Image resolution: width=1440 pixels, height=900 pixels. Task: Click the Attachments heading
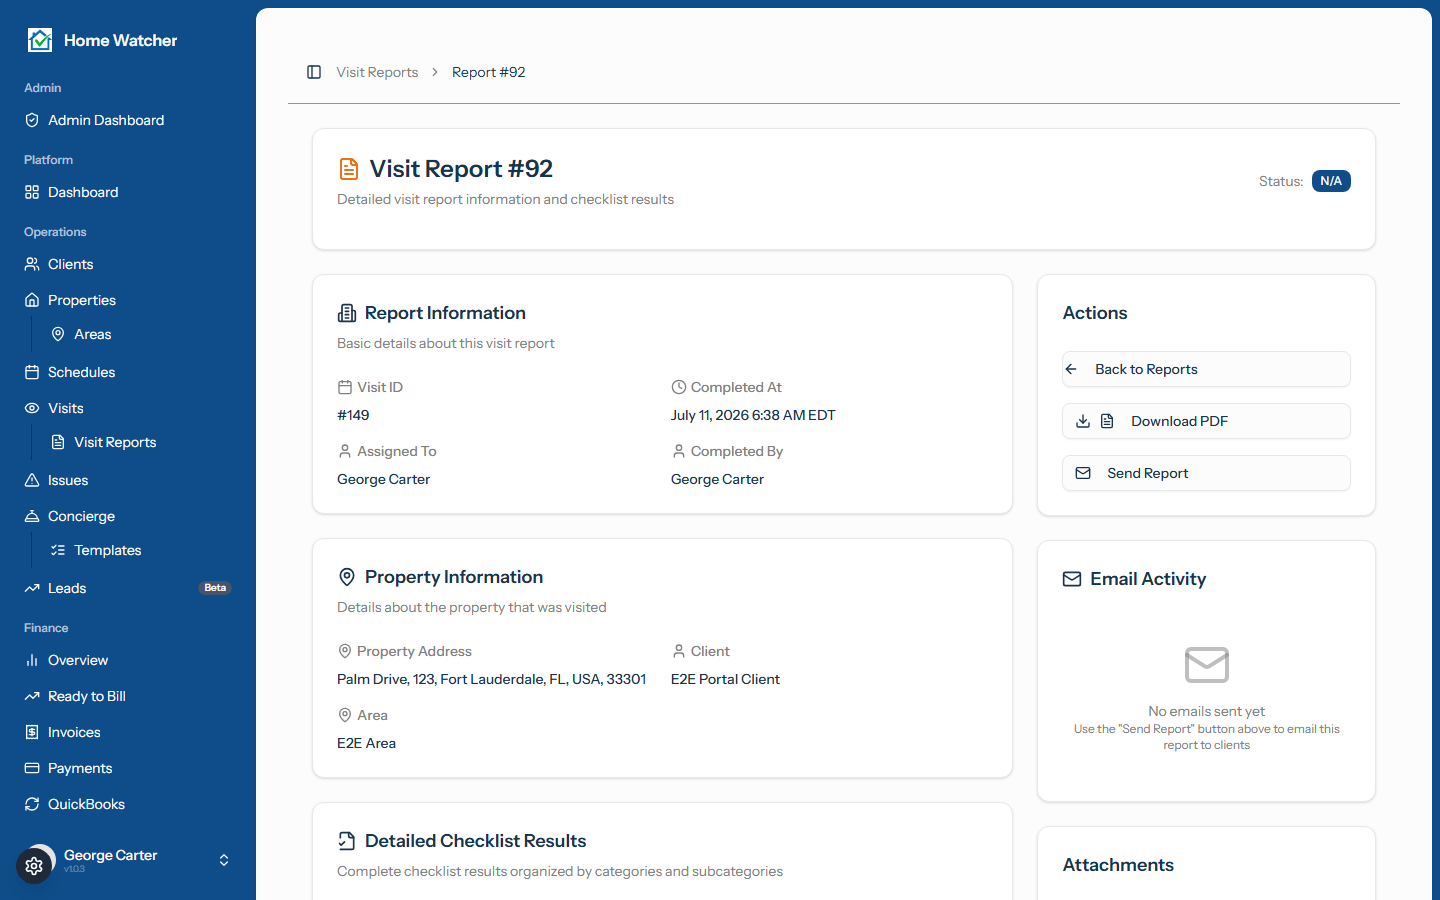[x=1118, y=865]
